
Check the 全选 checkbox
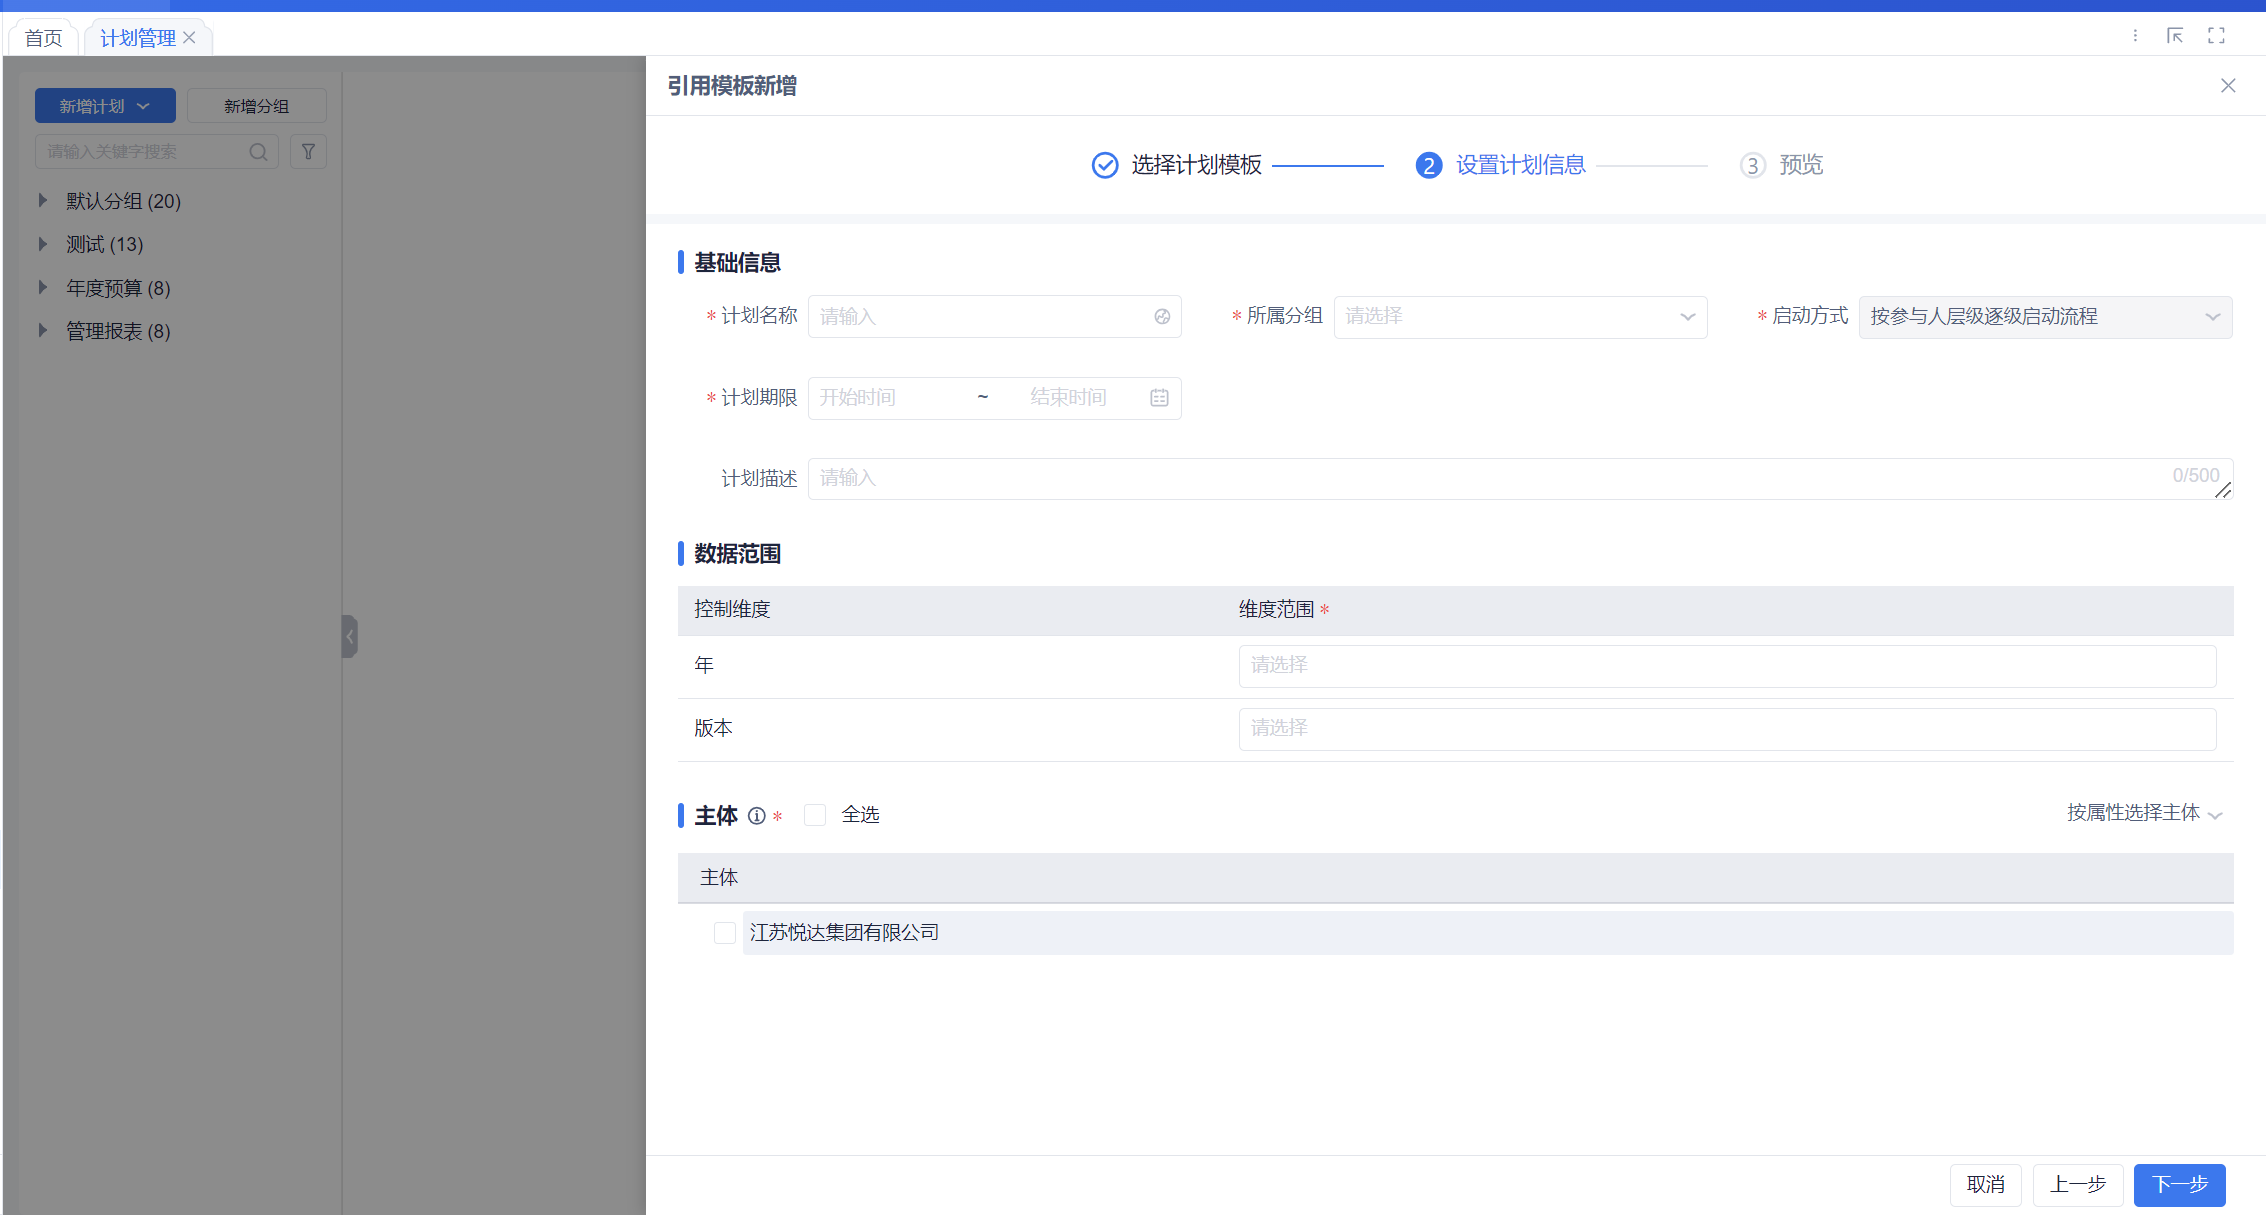815,815
